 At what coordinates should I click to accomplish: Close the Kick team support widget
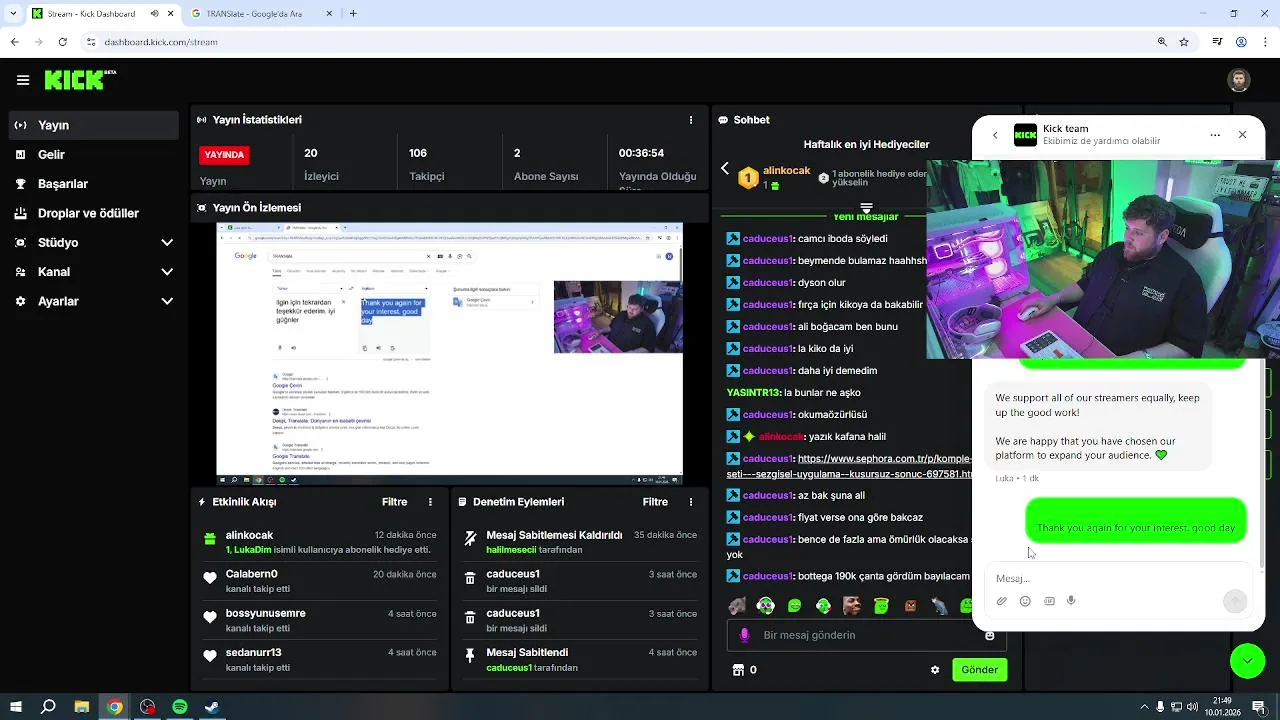click(x=1242, y=135)
